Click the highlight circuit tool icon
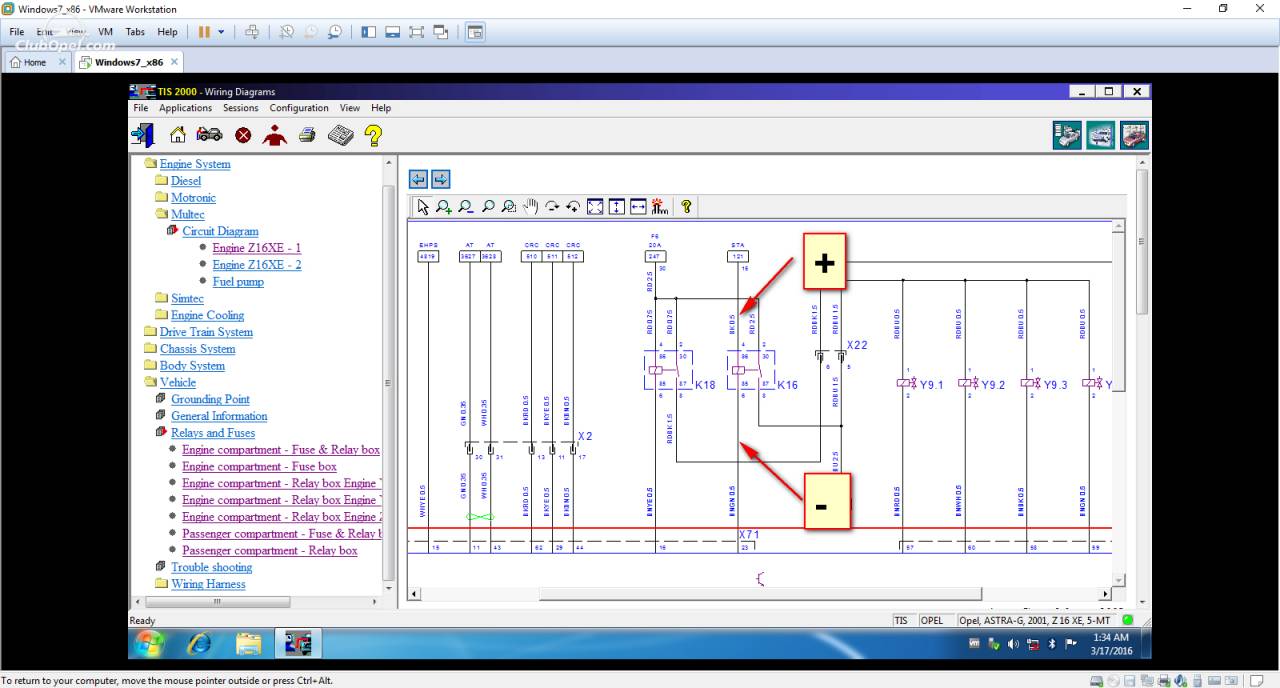Image resolution: width=1280 pixels, height=688 pixels. (659, 207)
